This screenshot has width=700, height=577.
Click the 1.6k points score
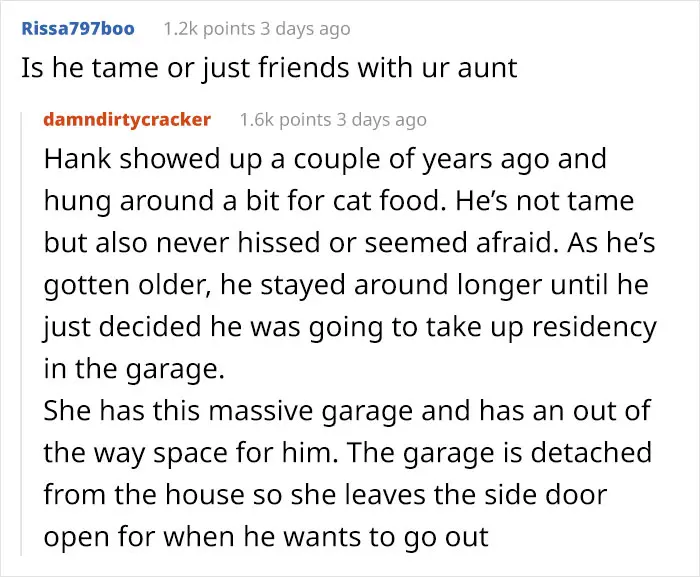285,120
